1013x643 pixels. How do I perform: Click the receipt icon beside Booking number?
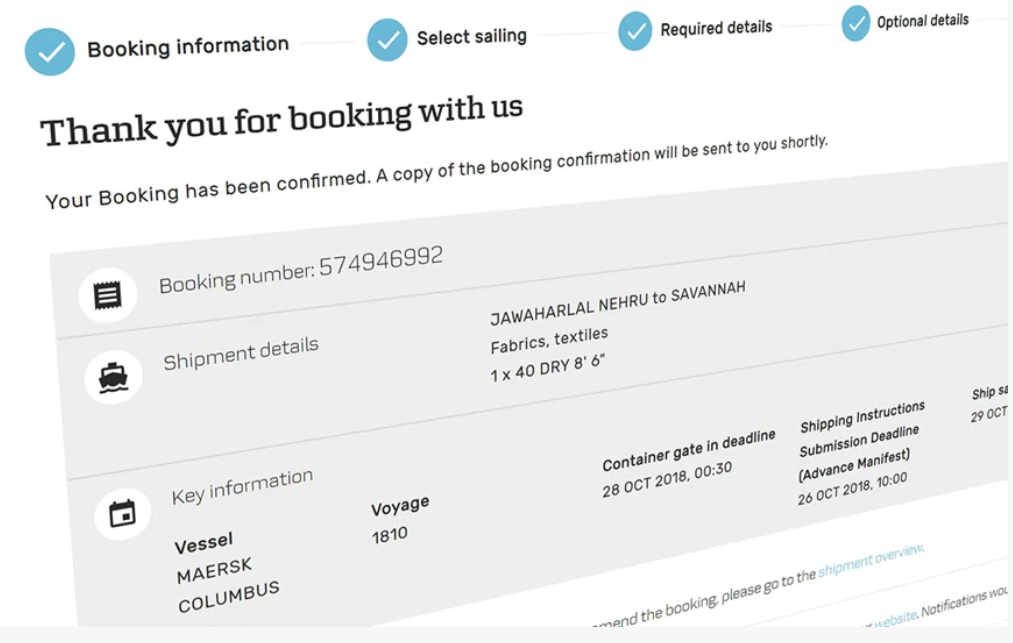[108, 295]
